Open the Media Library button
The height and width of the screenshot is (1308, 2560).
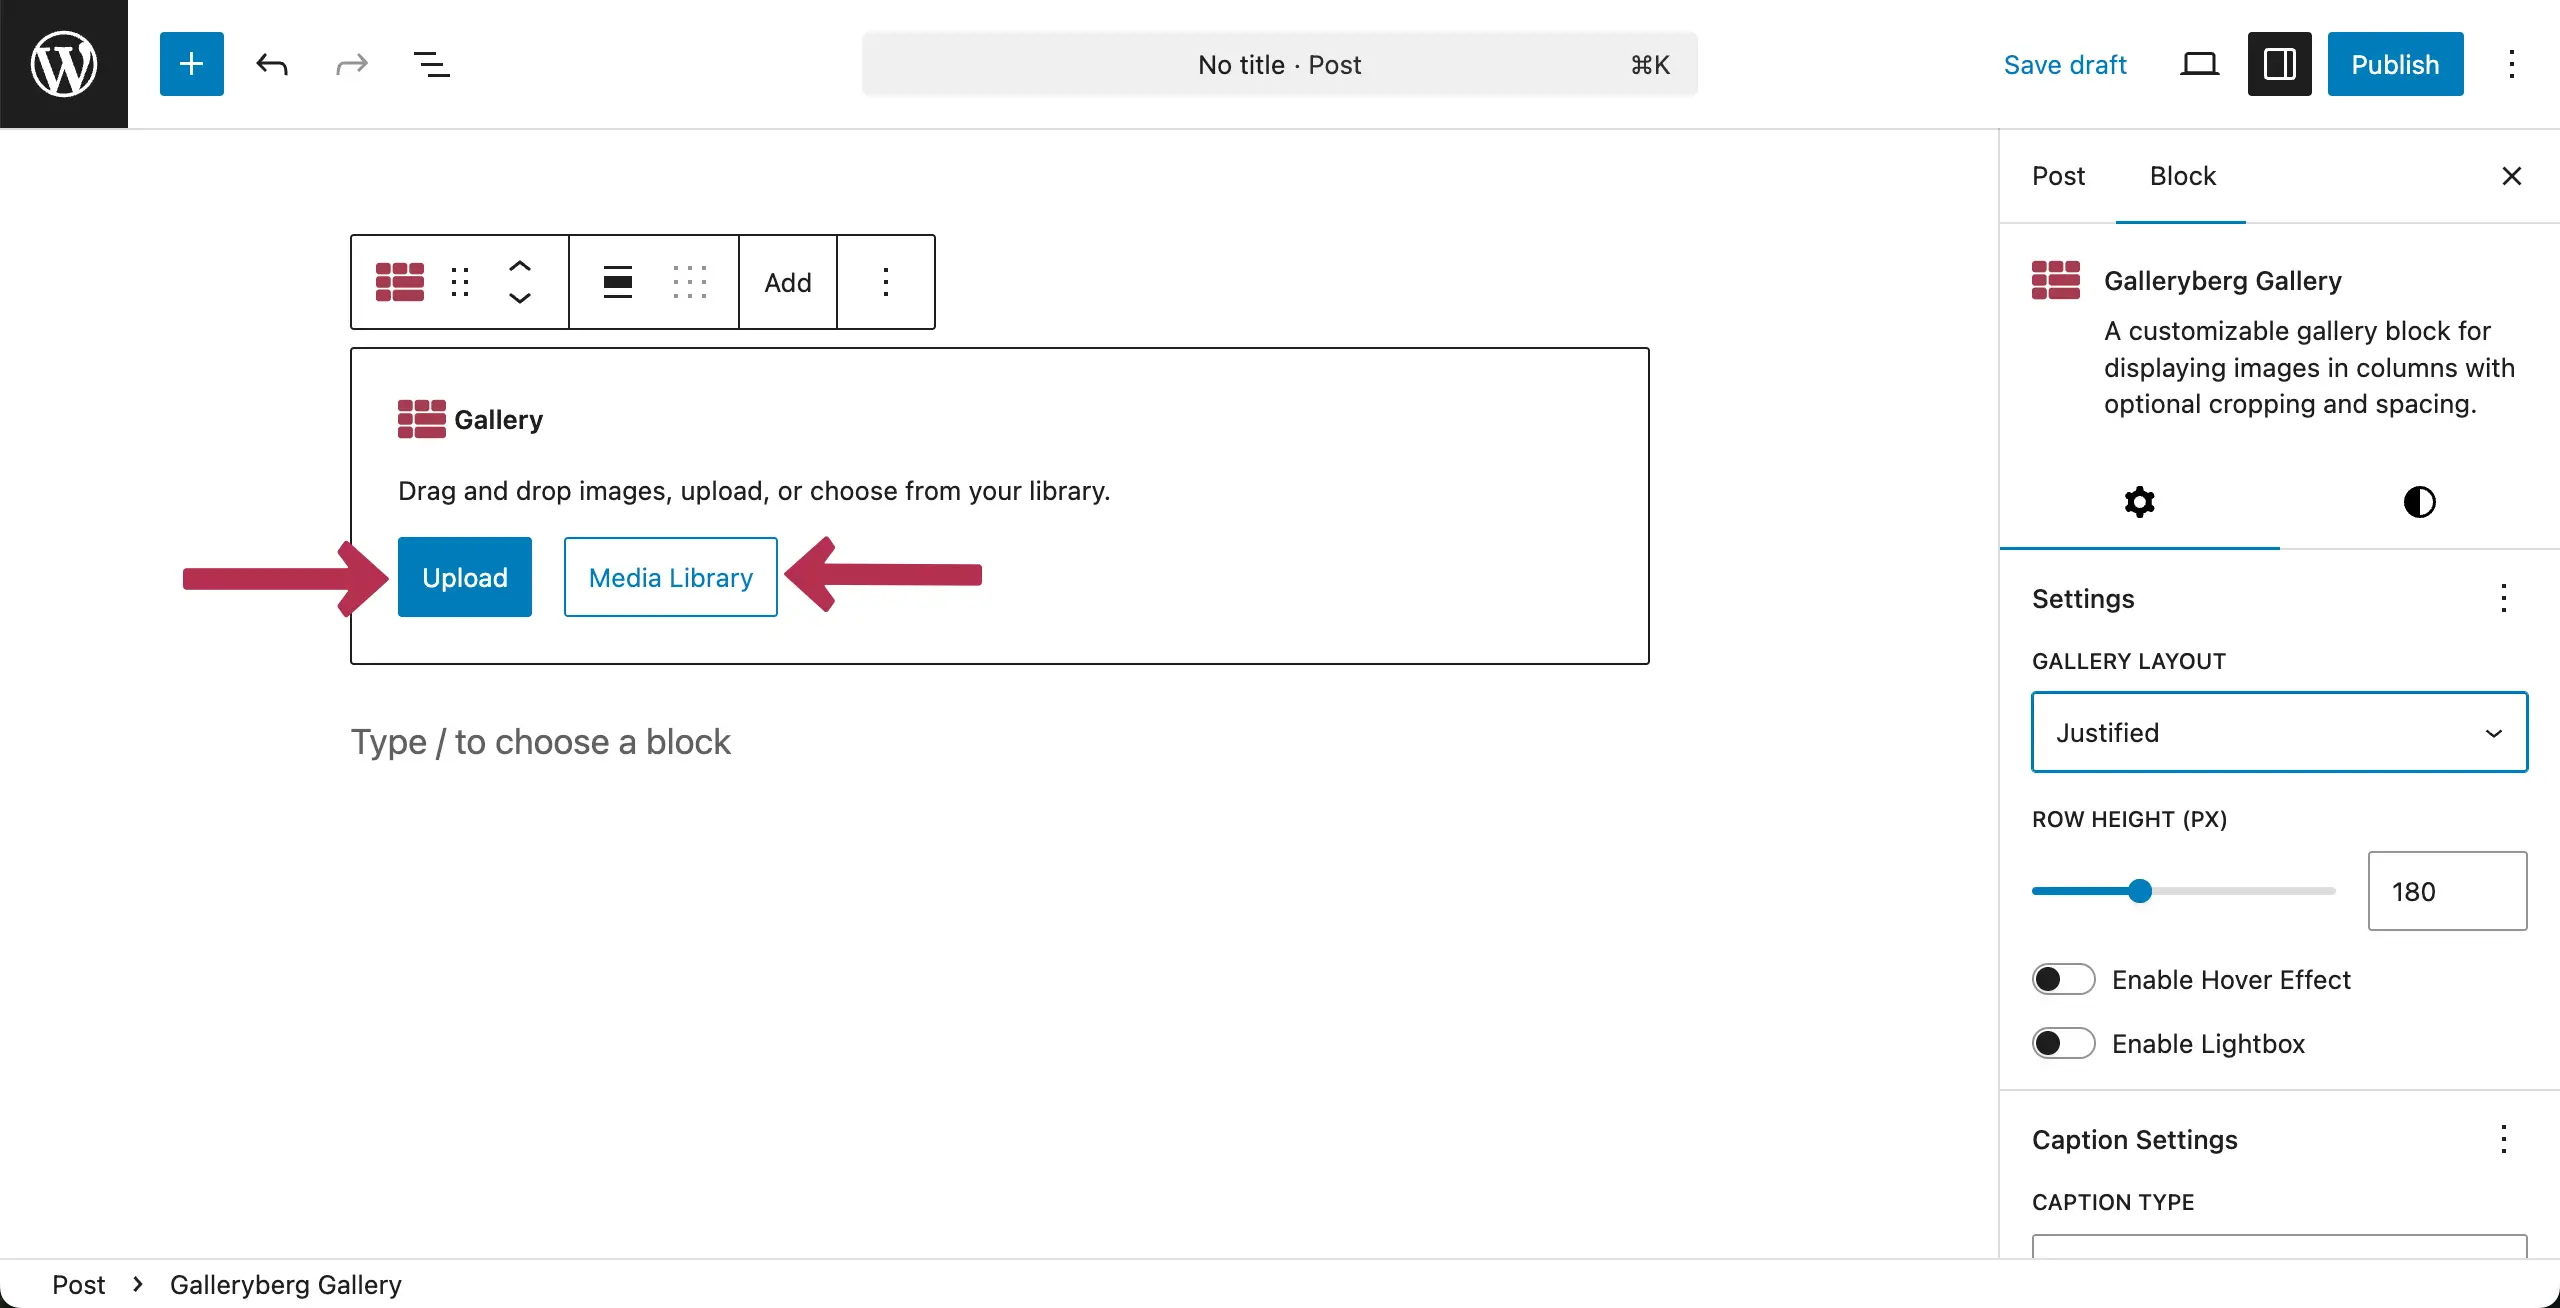click(x=670, y=577)
